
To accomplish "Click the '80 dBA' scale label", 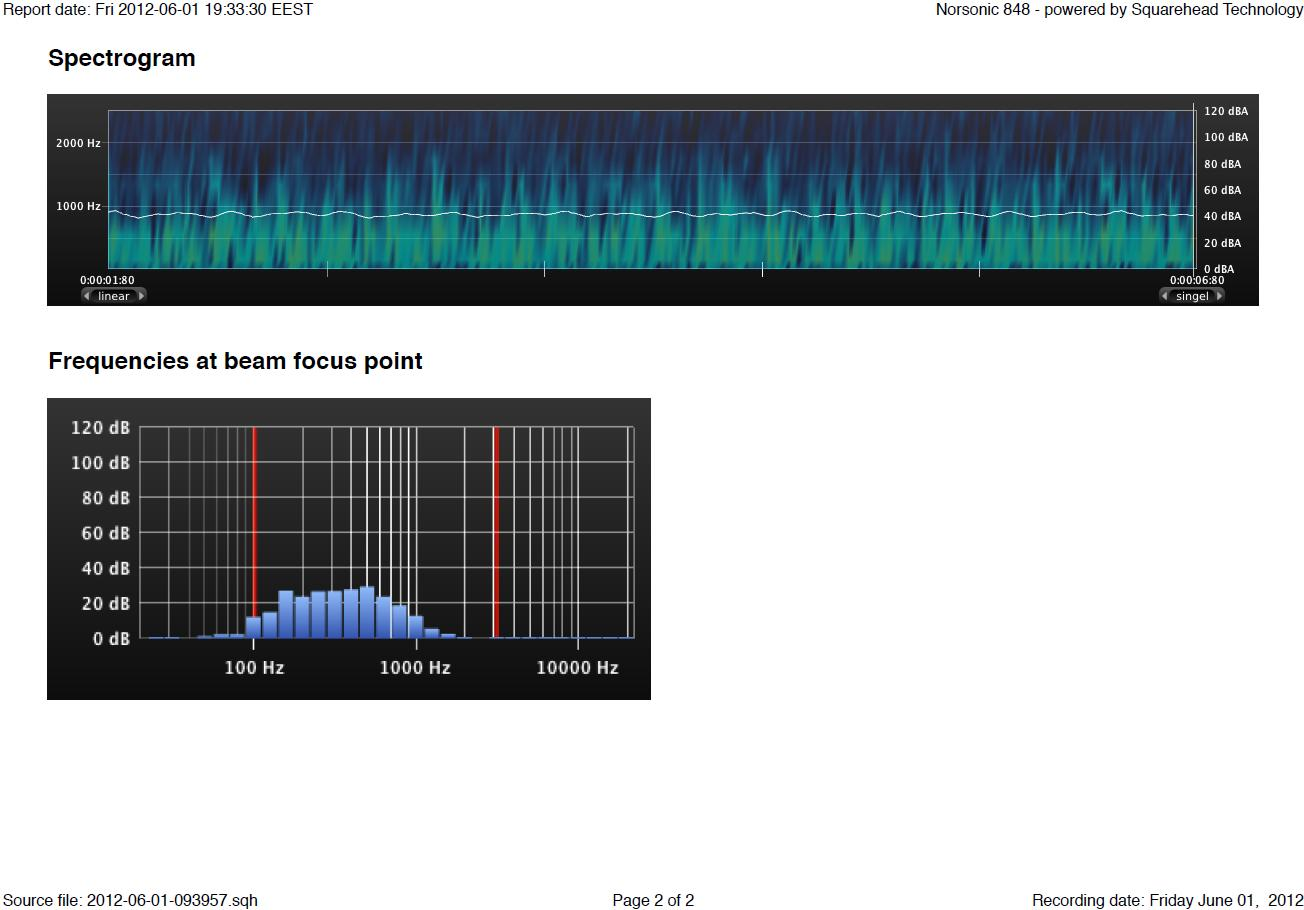I will tap(1222, 164).
